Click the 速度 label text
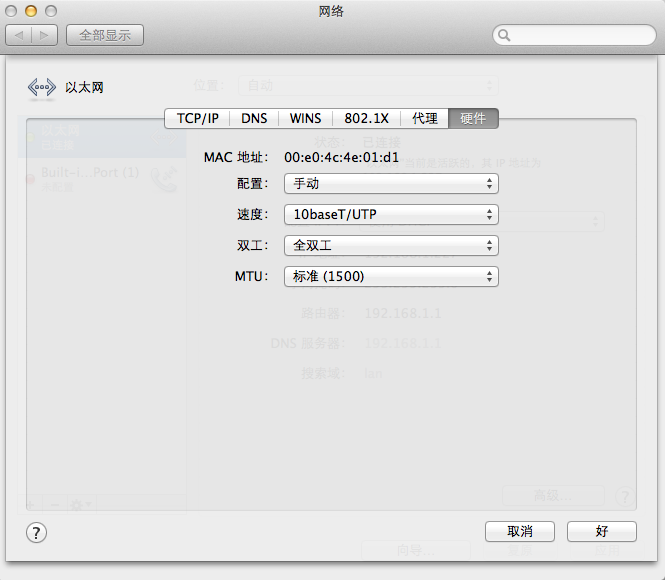The image size is (665, 580). tap(252, 215)
